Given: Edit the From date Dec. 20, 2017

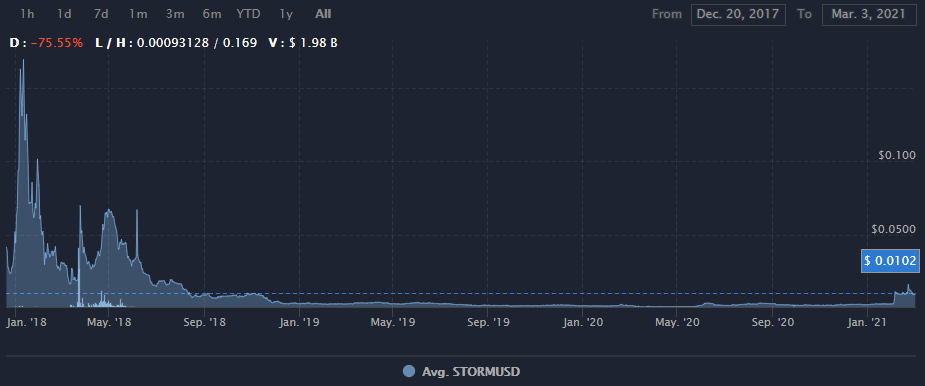Looking at the screenshot, I should click(x=738, y=14).
